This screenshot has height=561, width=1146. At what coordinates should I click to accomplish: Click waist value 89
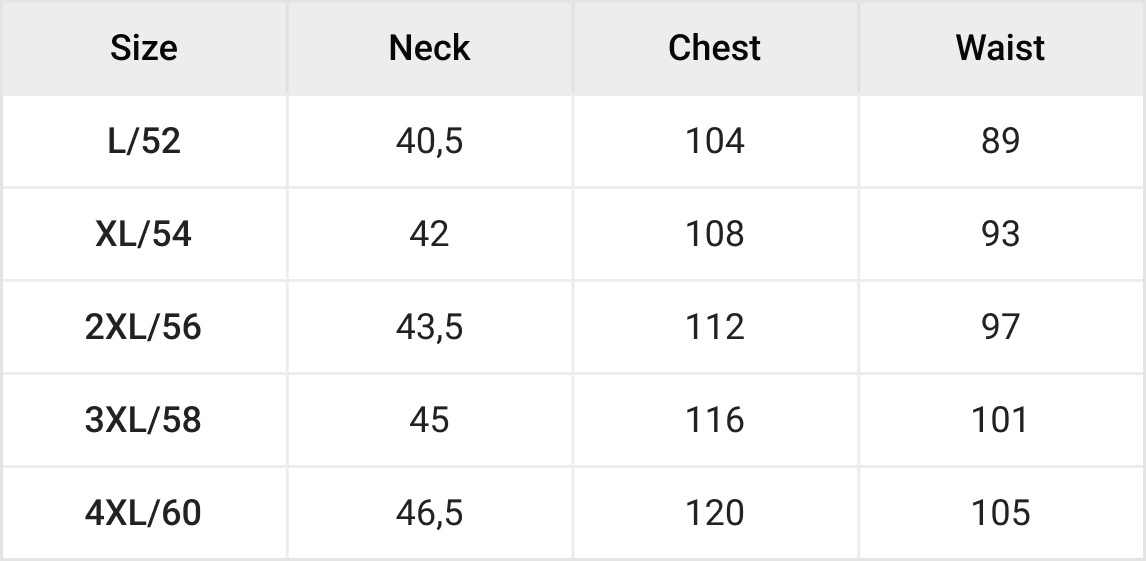coord(1000,141)
